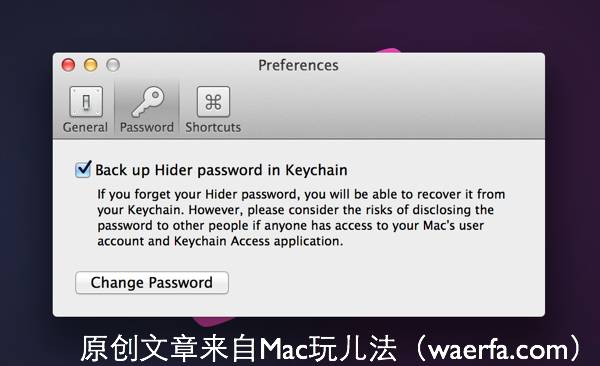Click the Shortcuts tab label text
The width and height of the screenshot is (600, 366).
[213, 127]
